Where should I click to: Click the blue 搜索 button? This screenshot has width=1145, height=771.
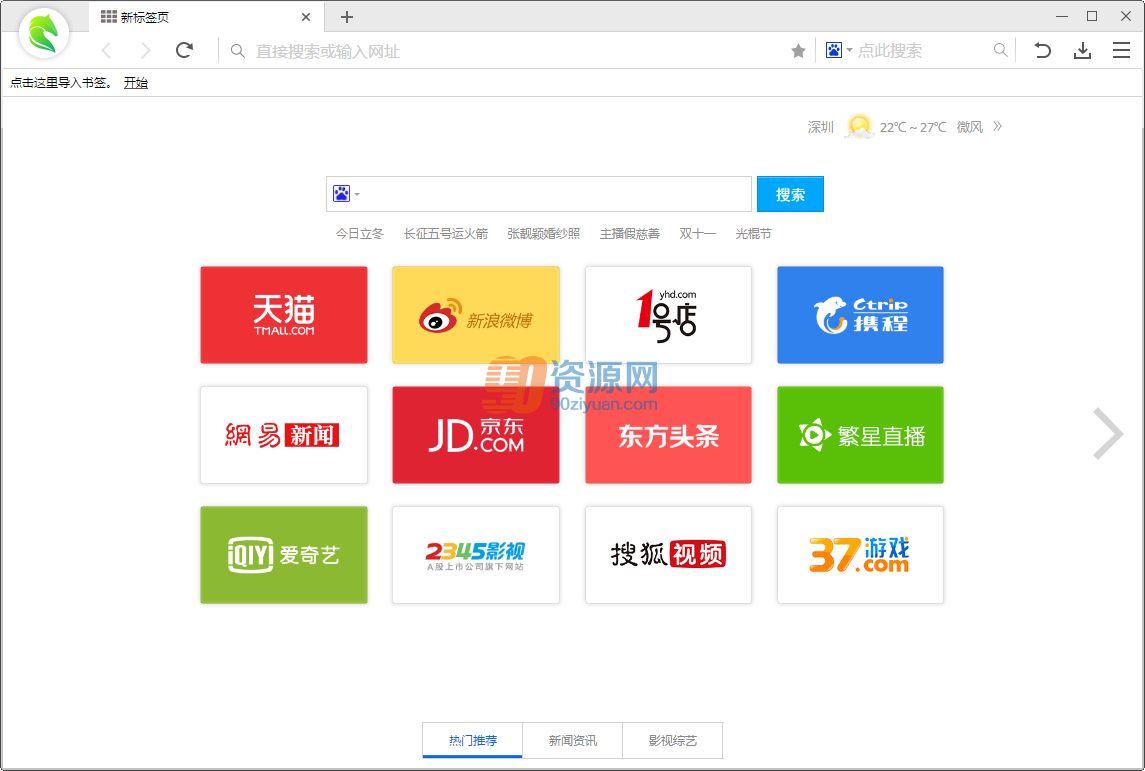point(790,194)
